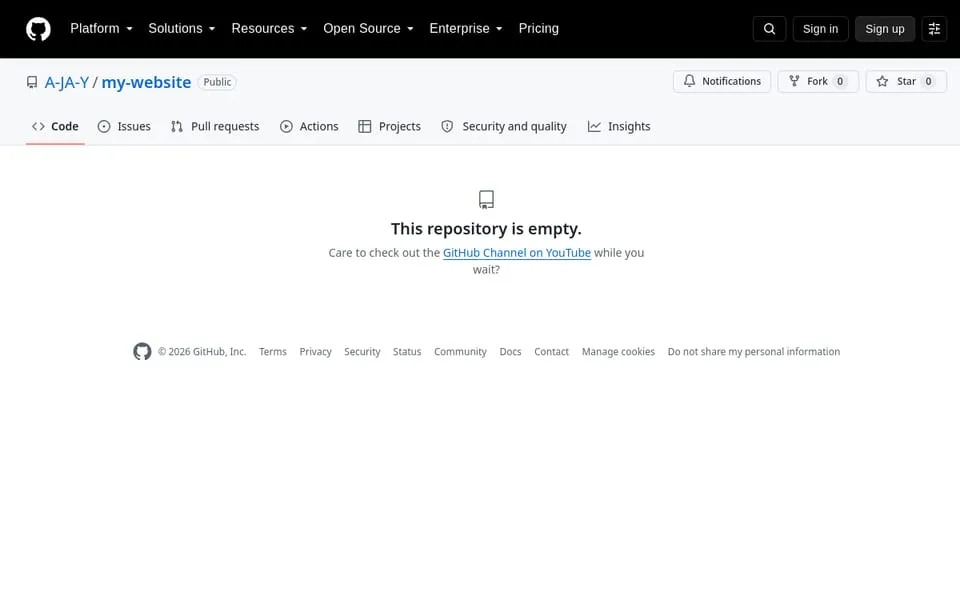Click the empty repository book icon

coord(486,200)
